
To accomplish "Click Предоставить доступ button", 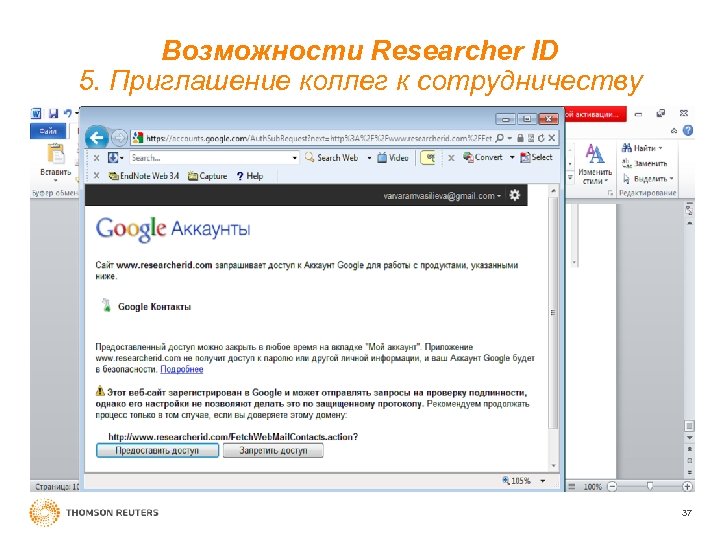I will pyautogui.click(x=157, y=450).
